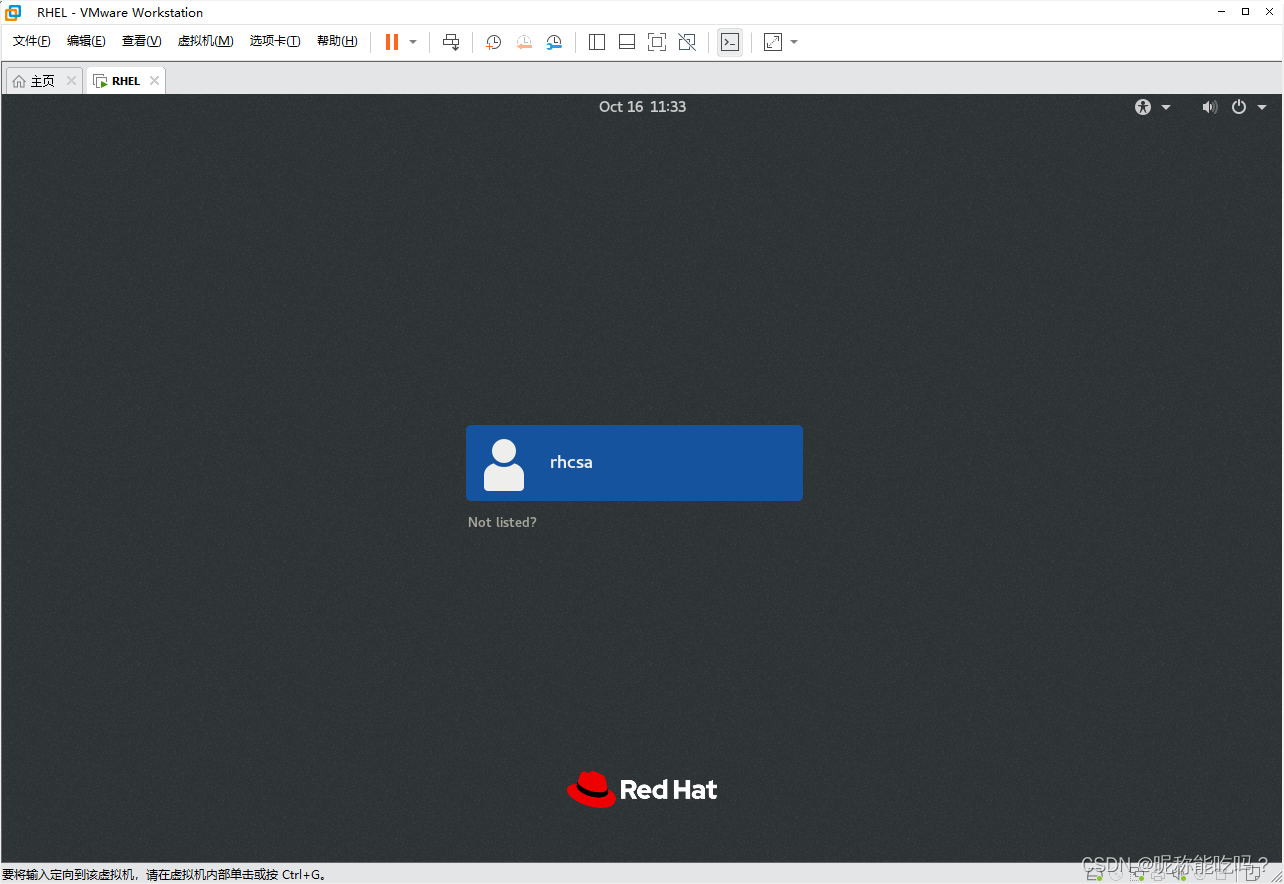This screenshot has width=1284, height=884.
Task: Expand the stretch mode dropdown arrow
Action: [794, 42]
